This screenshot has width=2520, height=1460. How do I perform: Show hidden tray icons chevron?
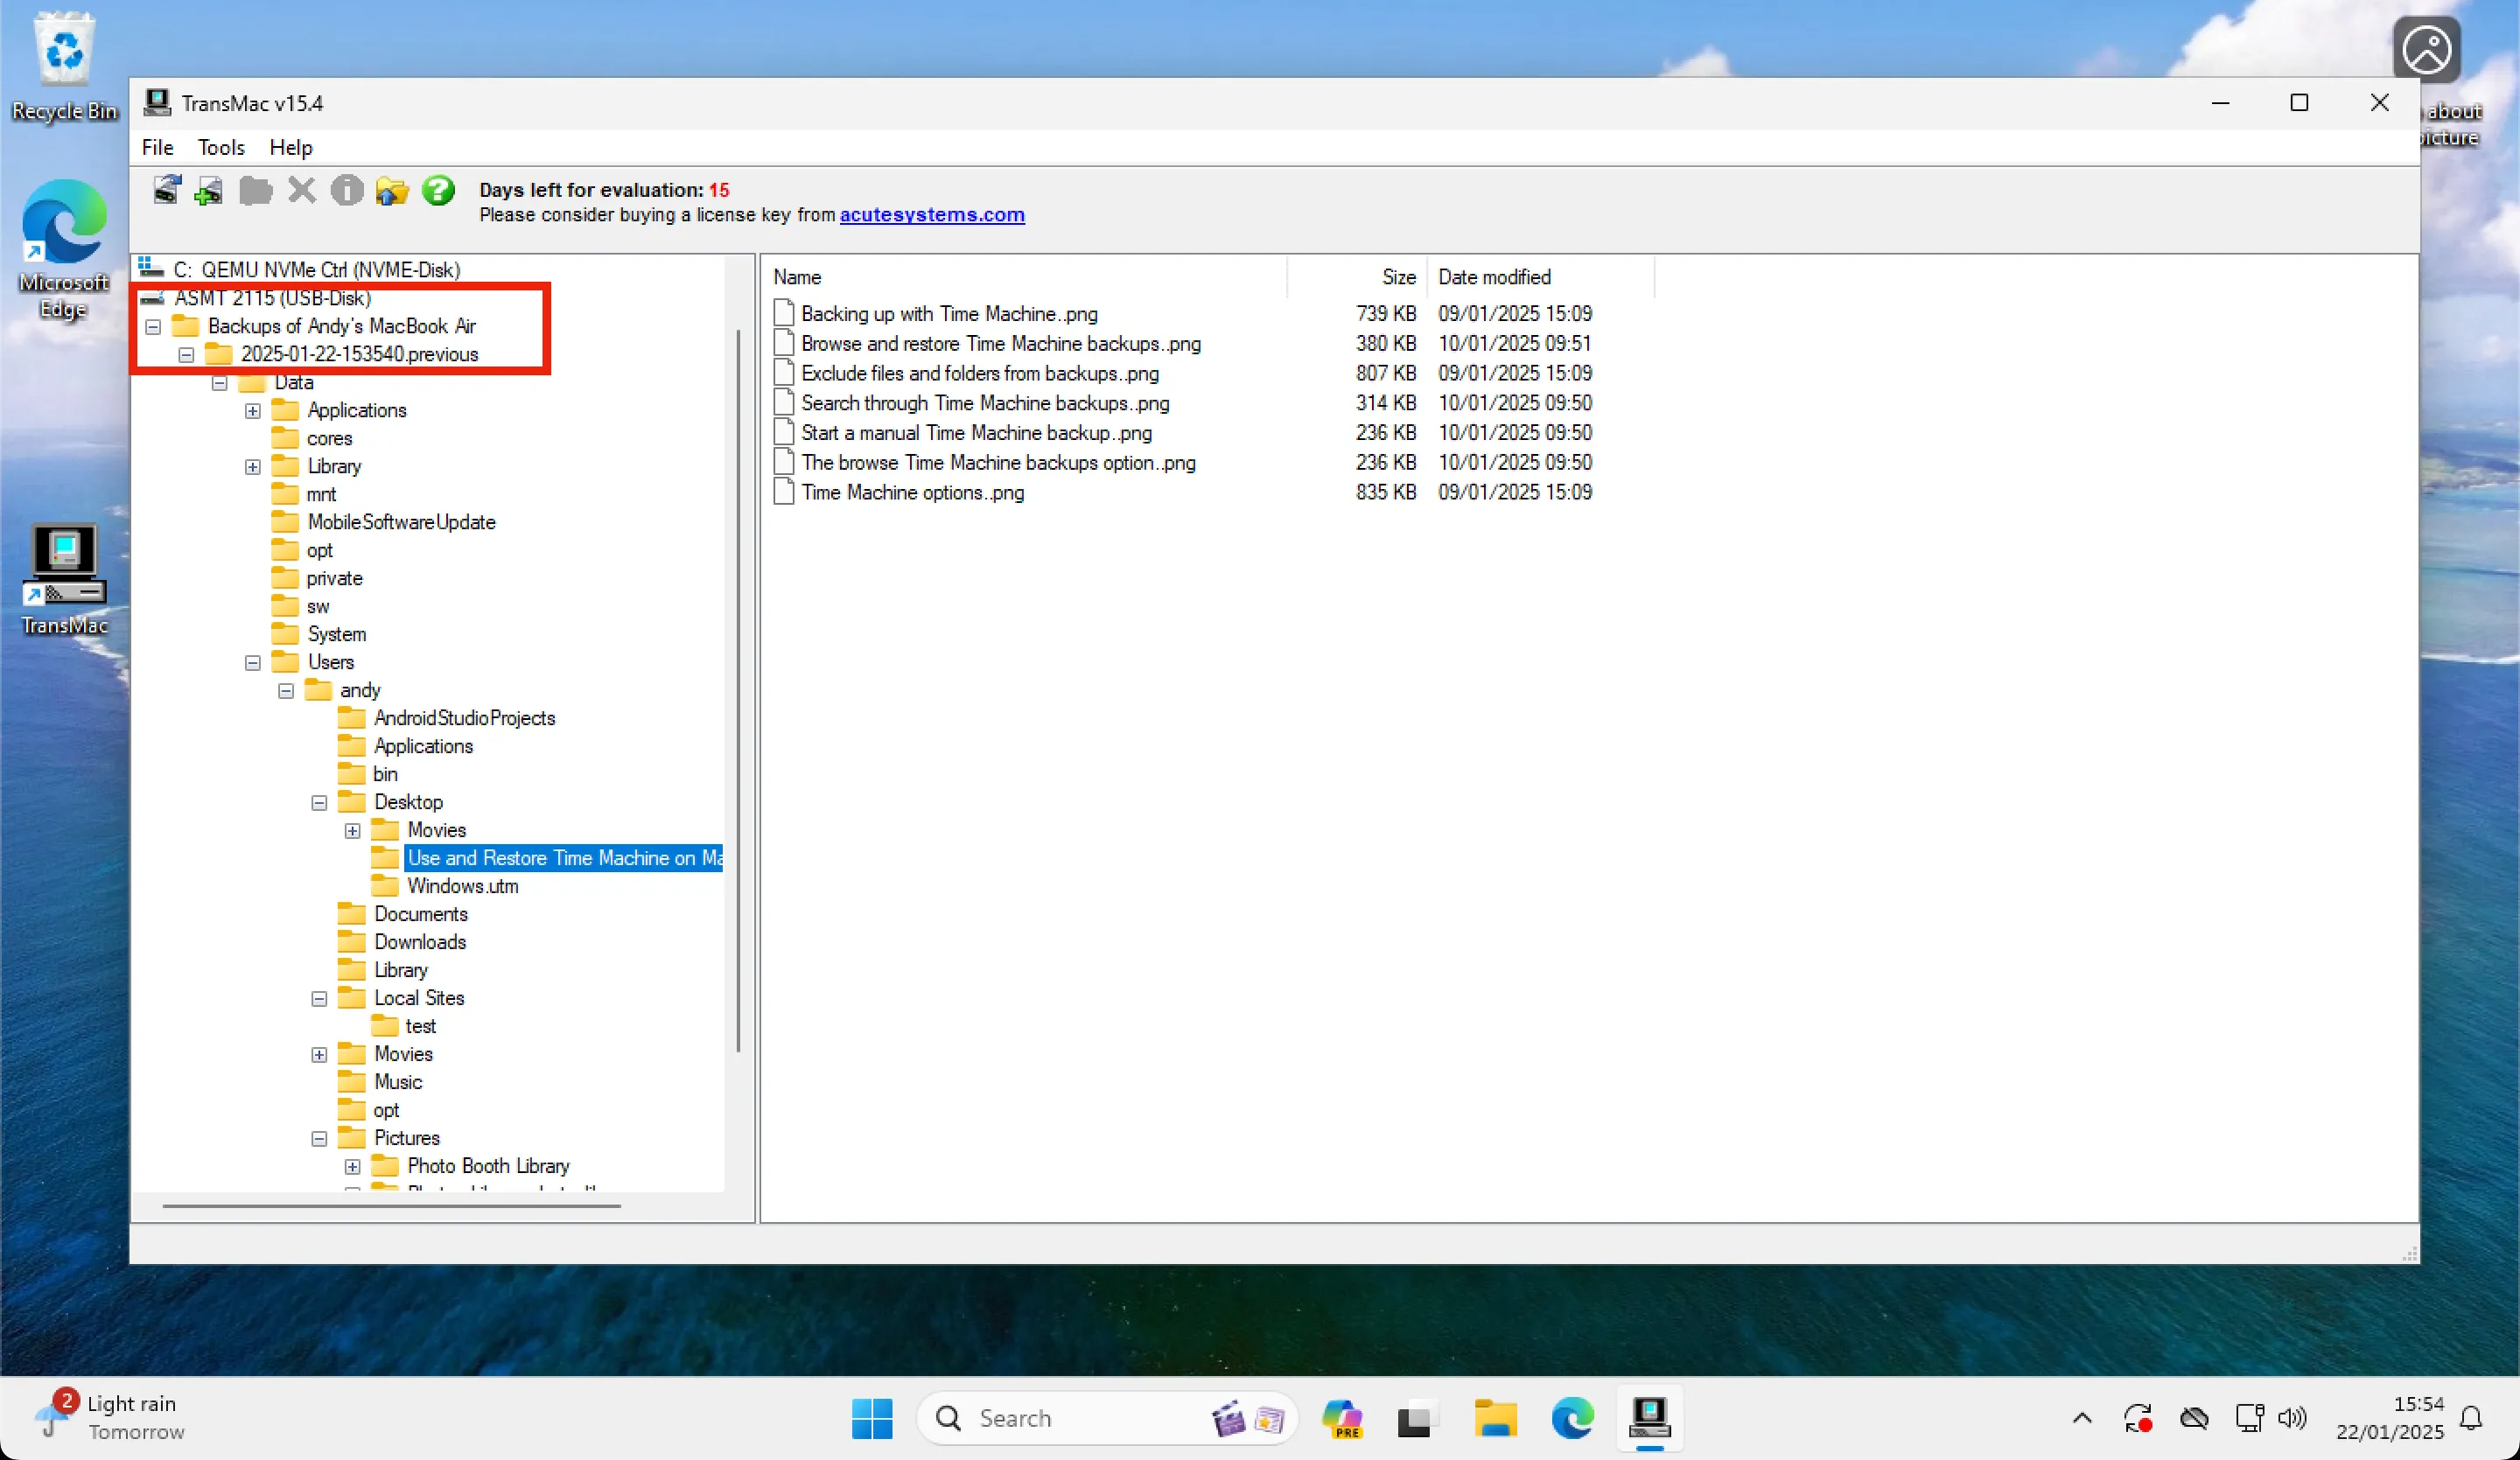pos(2082,1418)
